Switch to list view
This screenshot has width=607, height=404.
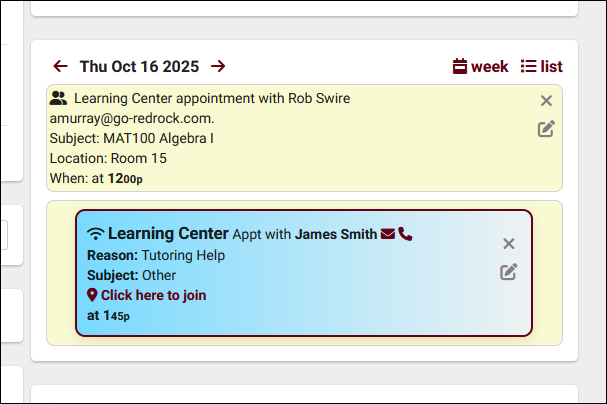click(541, 67)
